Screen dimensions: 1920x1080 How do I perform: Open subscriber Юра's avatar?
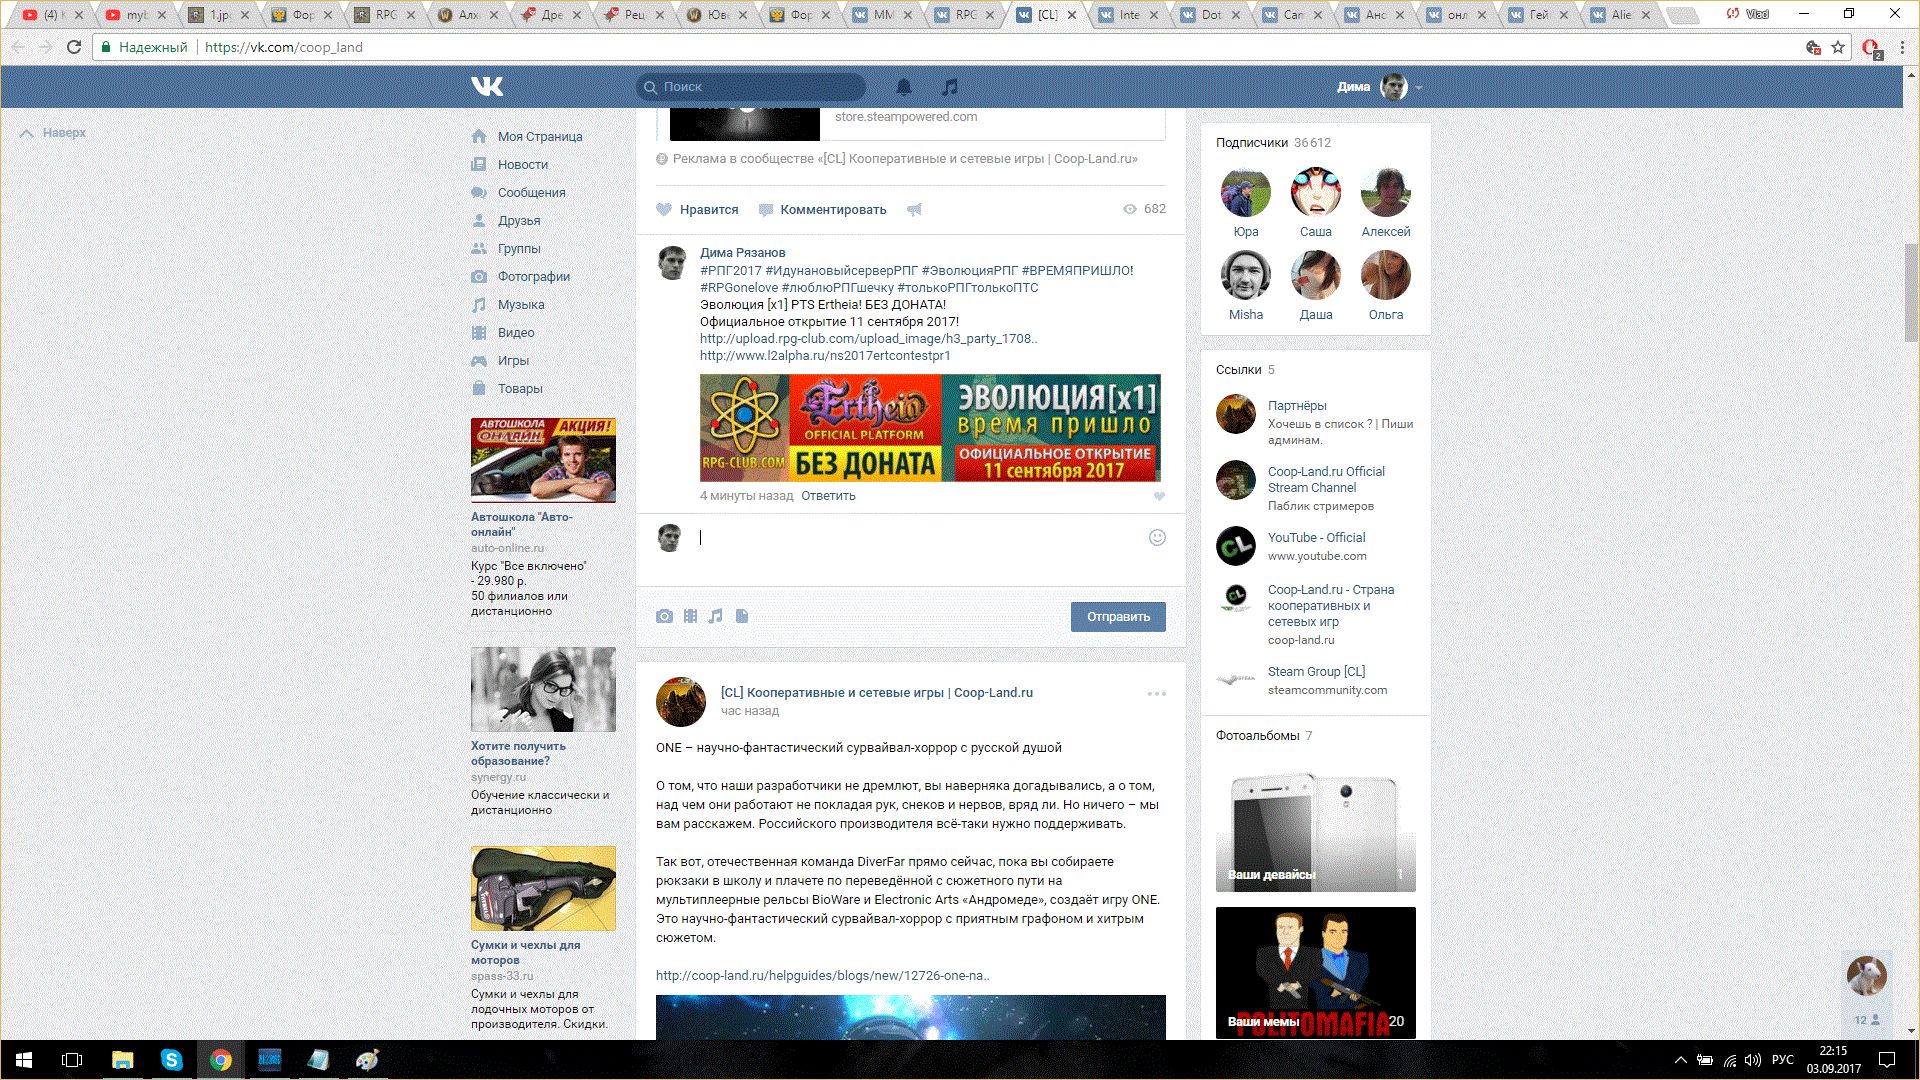pyautogui.click(x=1246, y=193)
